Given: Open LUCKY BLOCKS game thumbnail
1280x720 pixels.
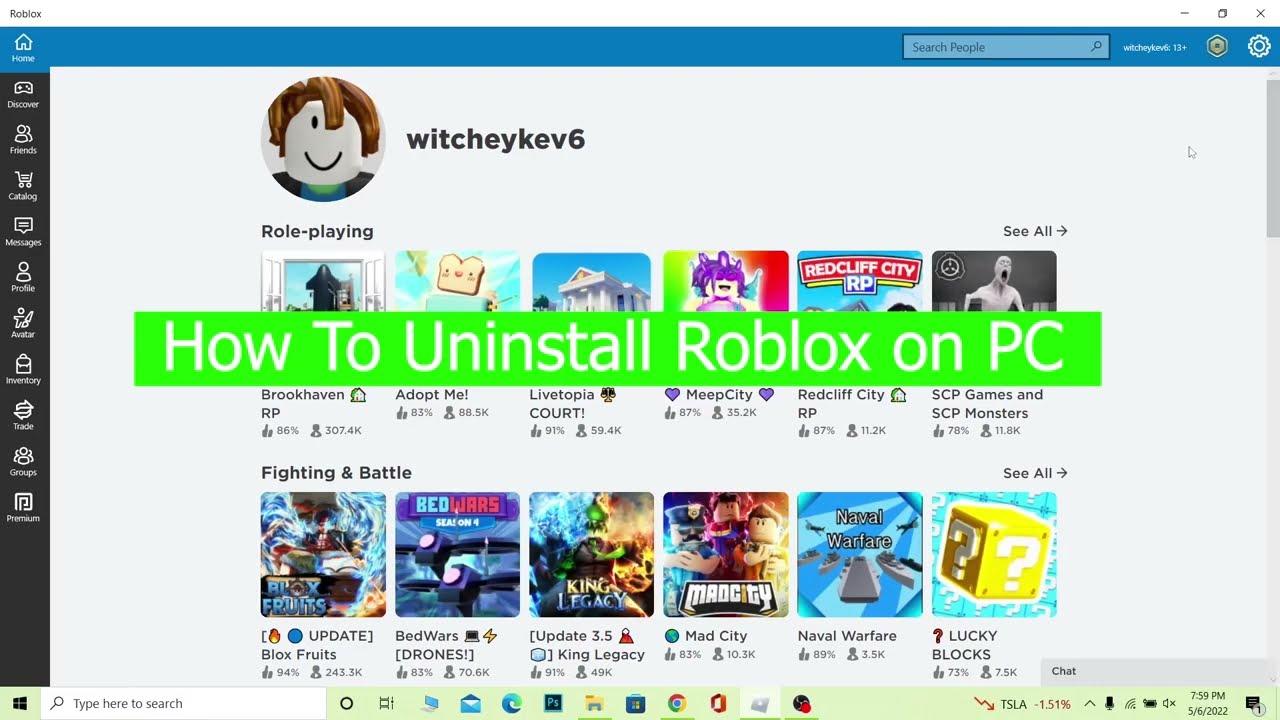Looking at the screenshot, I should [994, 554].
